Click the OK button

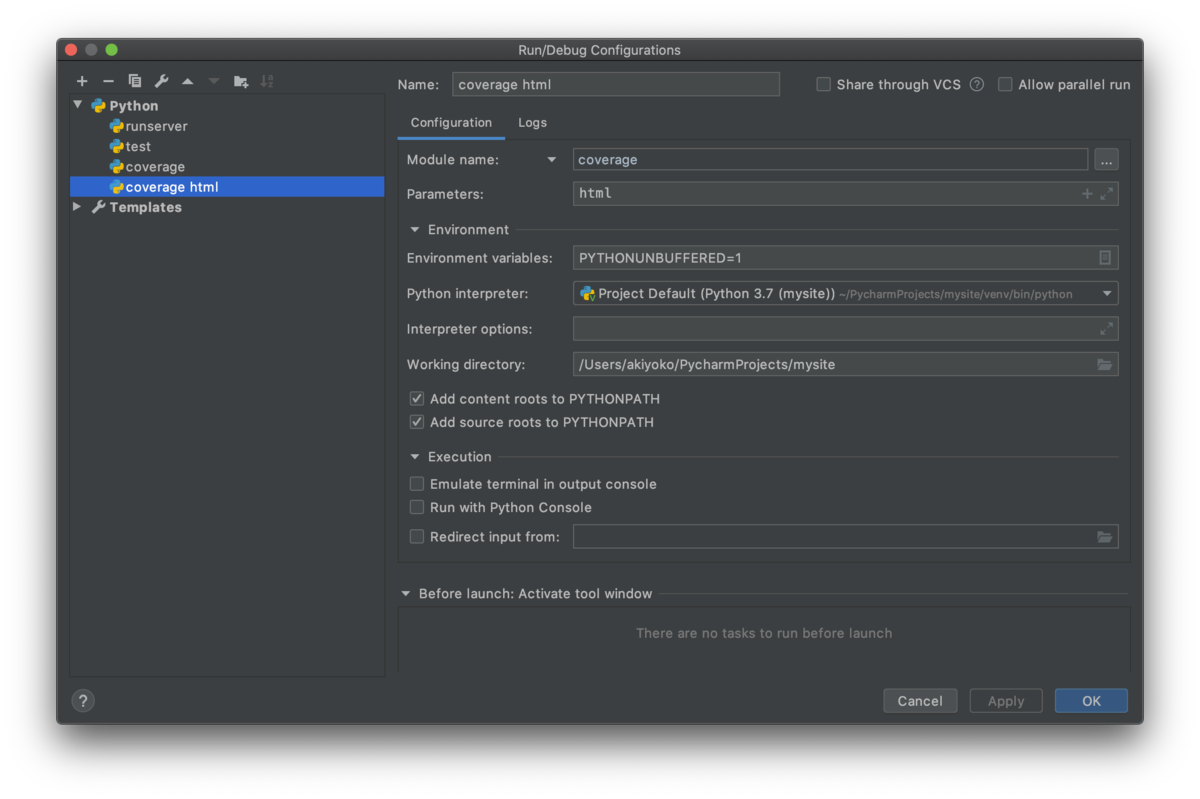click(x=1091, y=701)
